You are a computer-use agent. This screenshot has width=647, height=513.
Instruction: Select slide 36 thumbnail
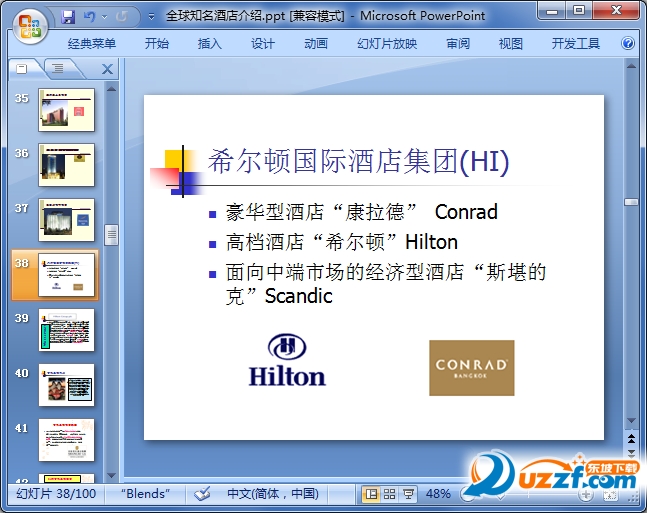(66, 165)
